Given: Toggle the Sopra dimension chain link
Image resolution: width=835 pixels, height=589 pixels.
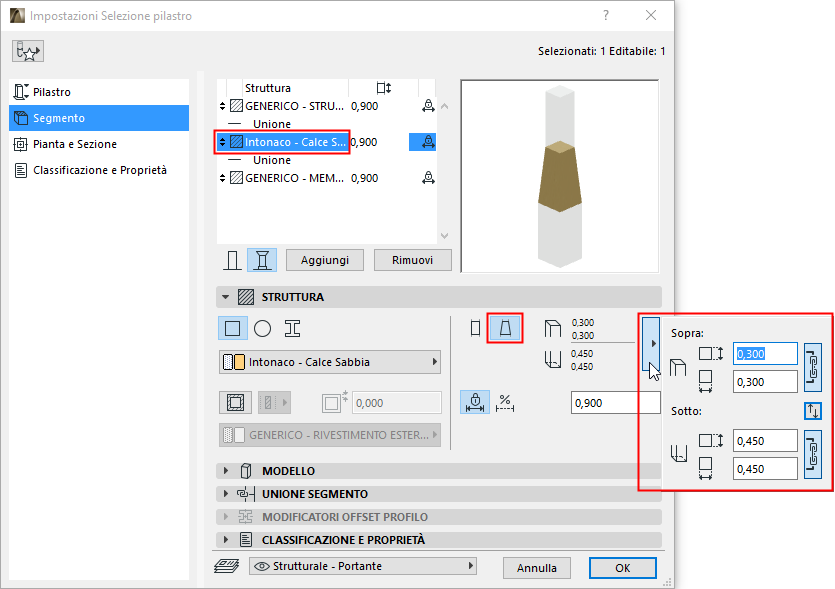Looking at the screenshot, I should click(x=813, y=367).
